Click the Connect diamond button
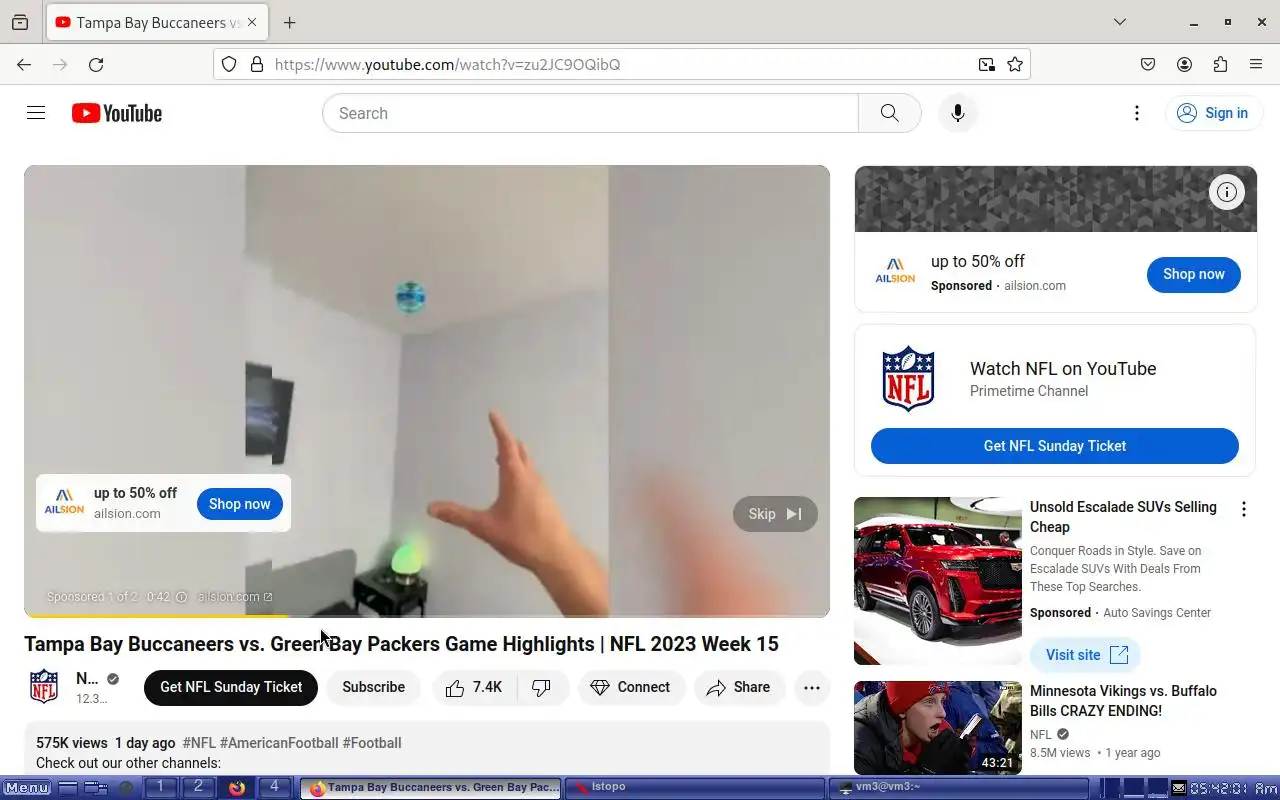 tap(631, 687)
